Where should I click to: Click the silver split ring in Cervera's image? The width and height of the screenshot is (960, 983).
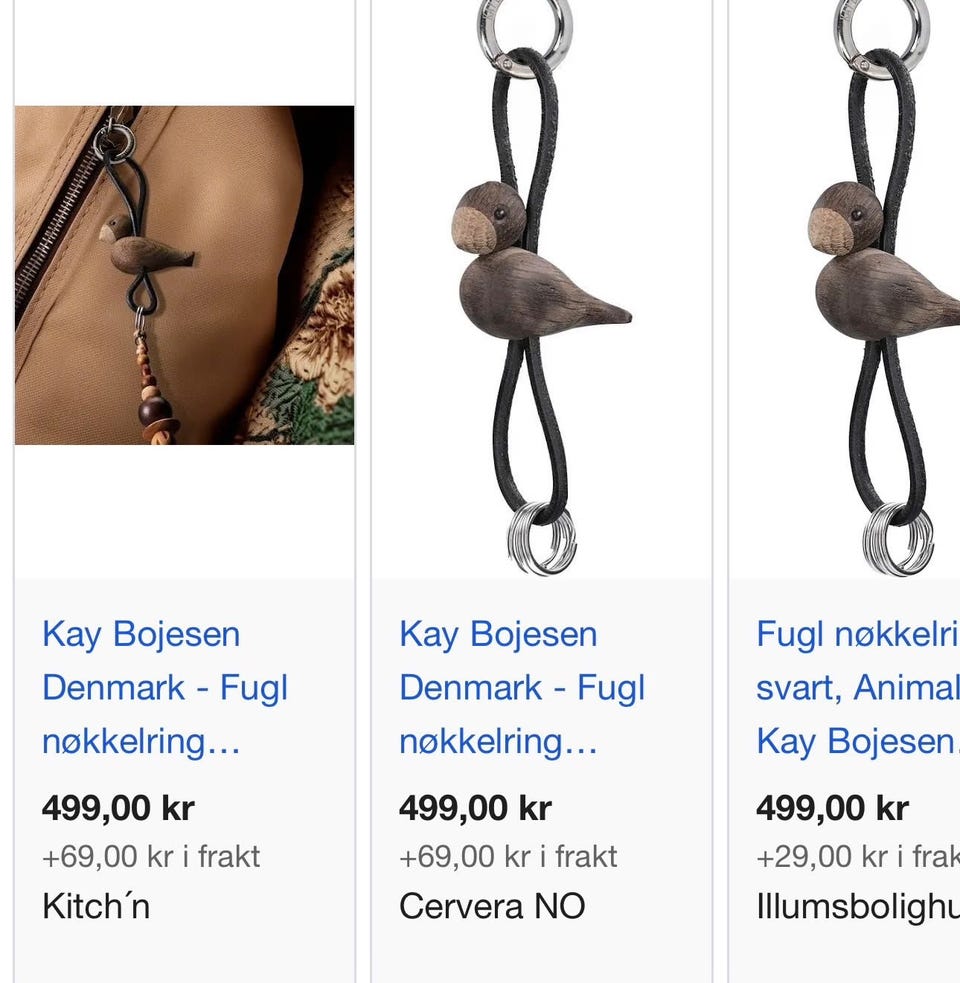tap(541, 539)
